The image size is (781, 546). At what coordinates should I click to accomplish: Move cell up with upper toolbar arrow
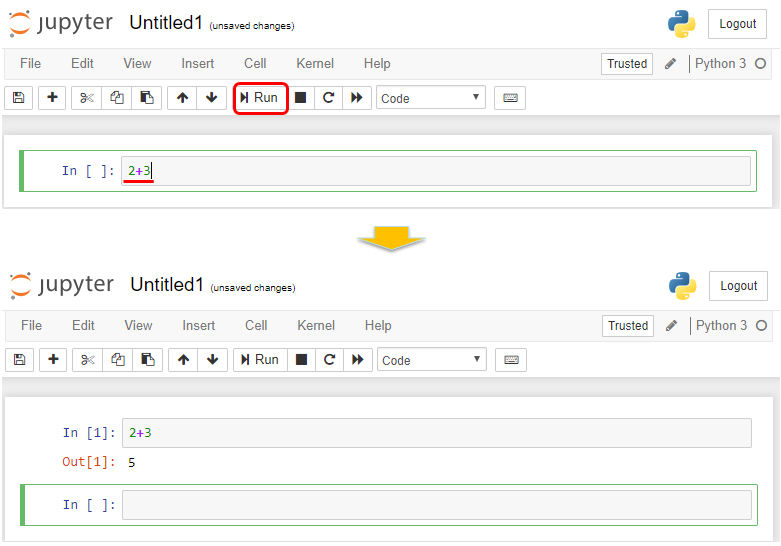point(182,98)
